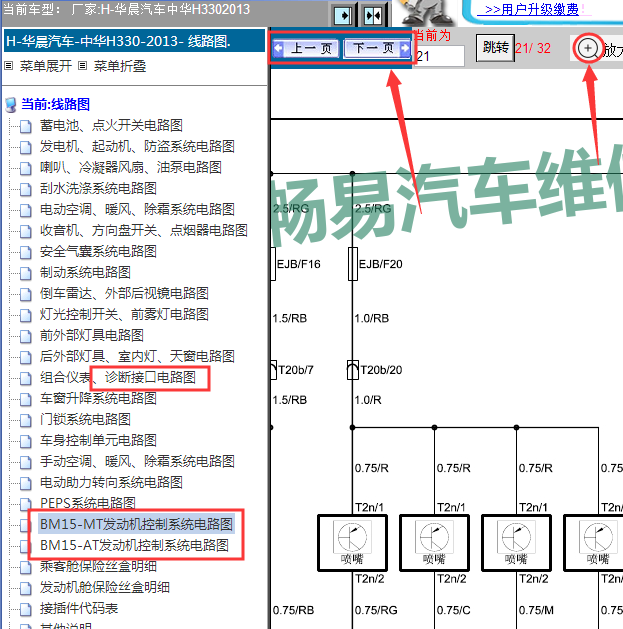Open 倒车雷达、外部后视镜电路图
The width and height of the screenshot is (623, 629).
[x=124, y=293]
